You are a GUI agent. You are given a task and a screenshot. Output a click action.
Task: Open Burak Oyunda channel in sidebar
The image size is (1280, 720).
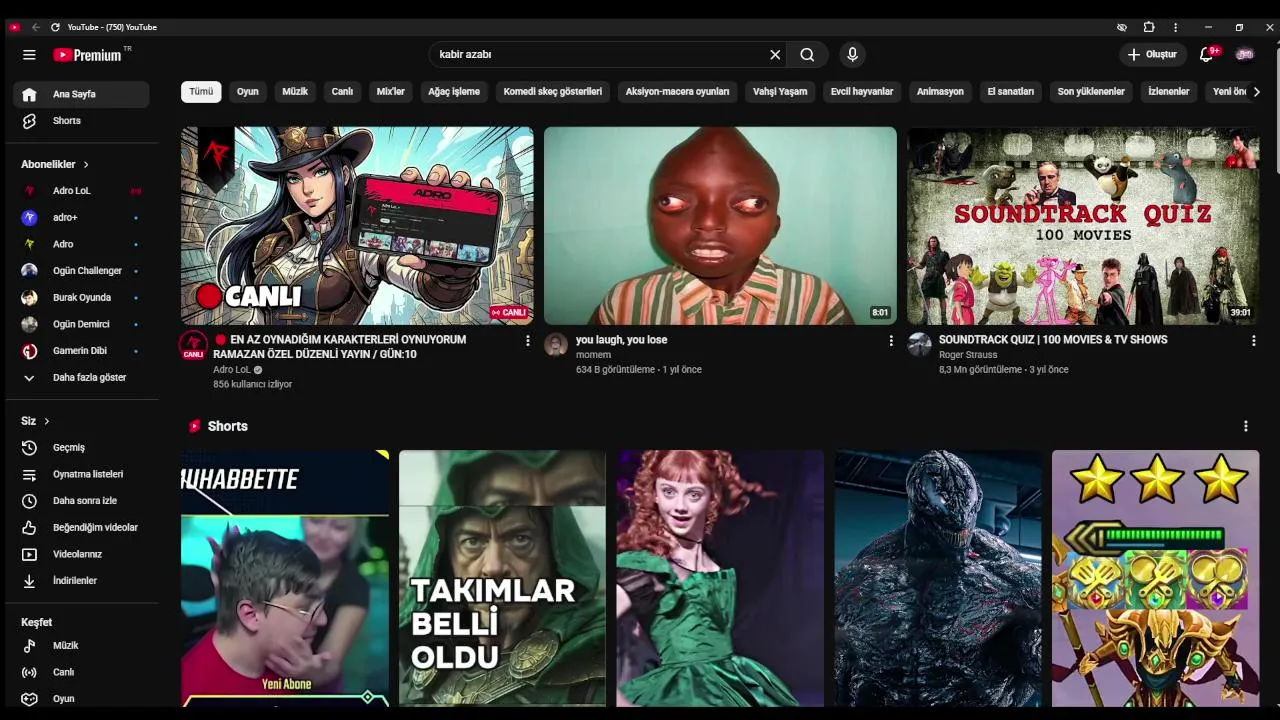pyautogui.click(x=81, y=297)
